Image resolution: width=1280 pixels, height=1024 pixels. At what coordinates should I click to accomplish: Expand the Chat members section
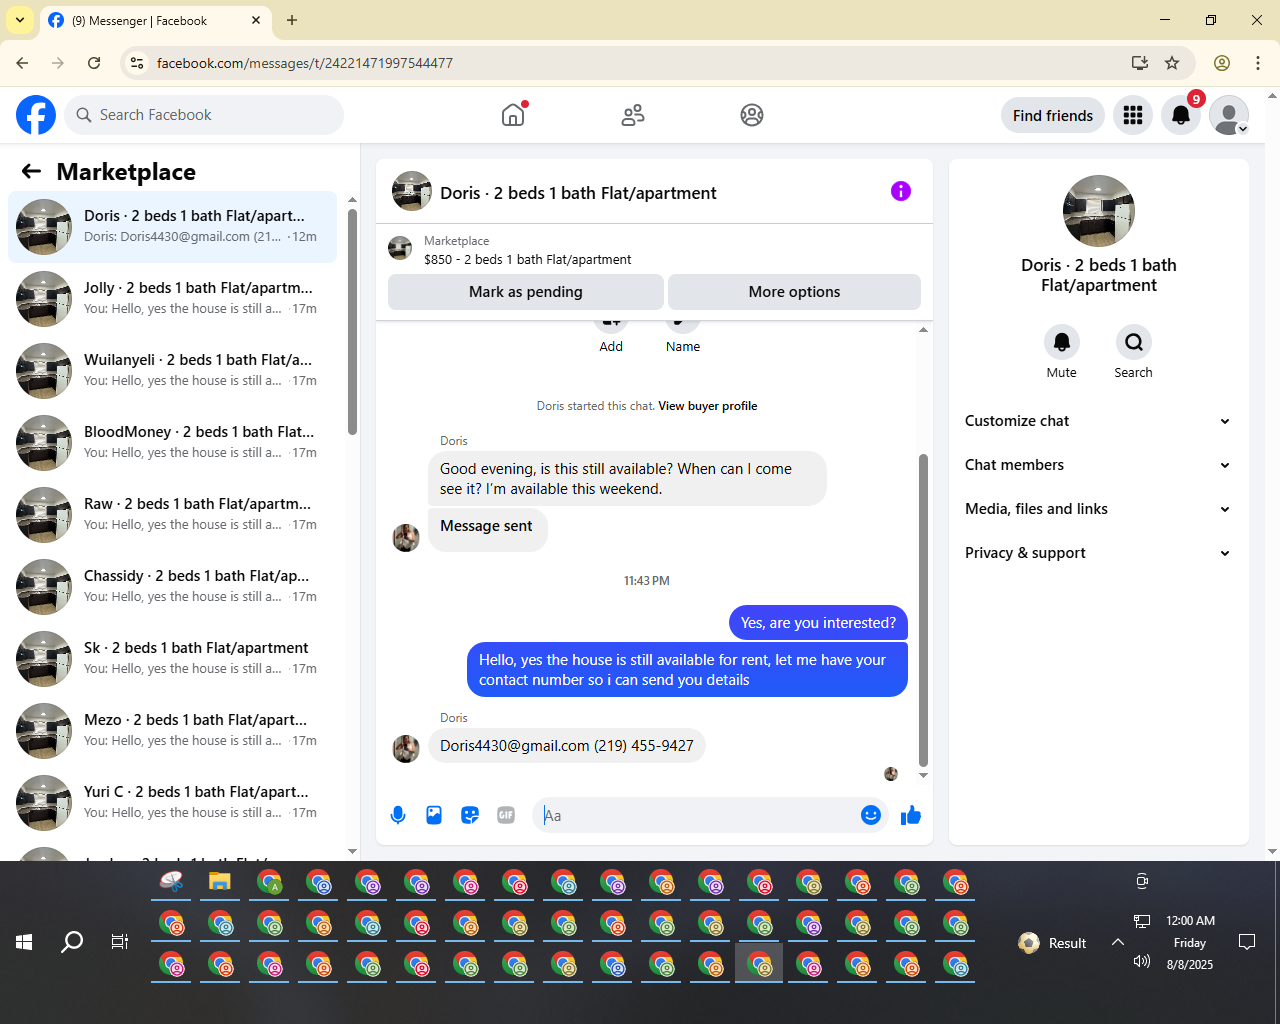coord(1098,465)
